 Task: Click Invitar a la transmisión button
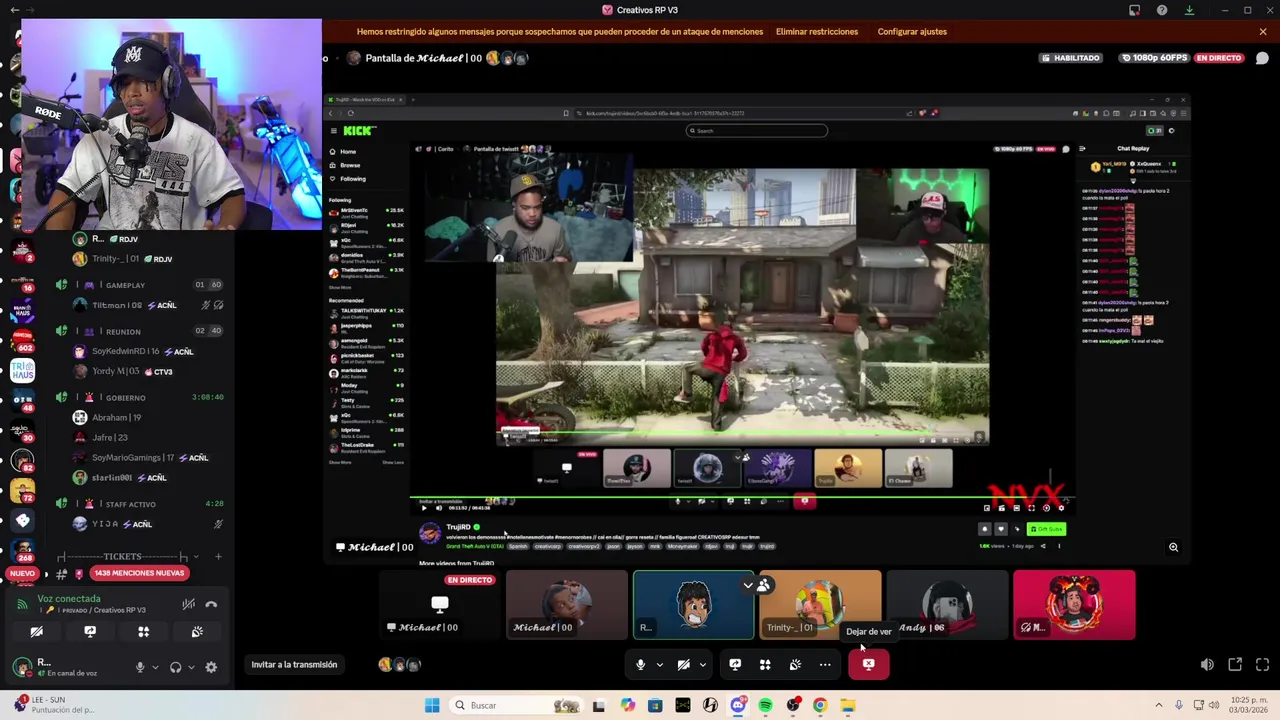click(294, 664)
